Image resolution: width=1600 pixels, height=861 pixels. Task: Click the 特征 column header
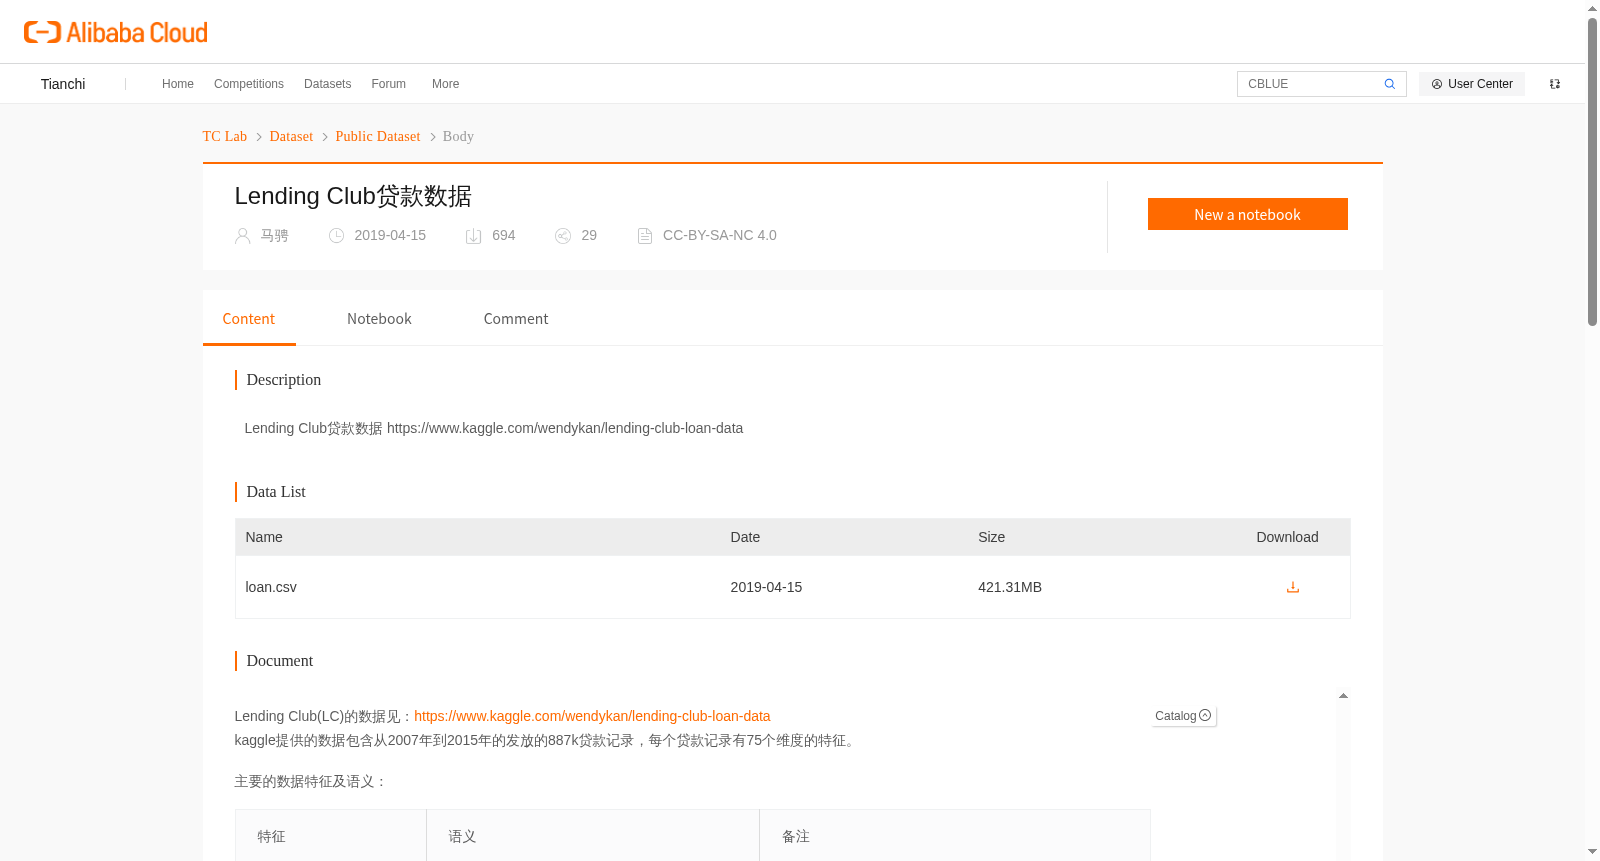[271, 836]
